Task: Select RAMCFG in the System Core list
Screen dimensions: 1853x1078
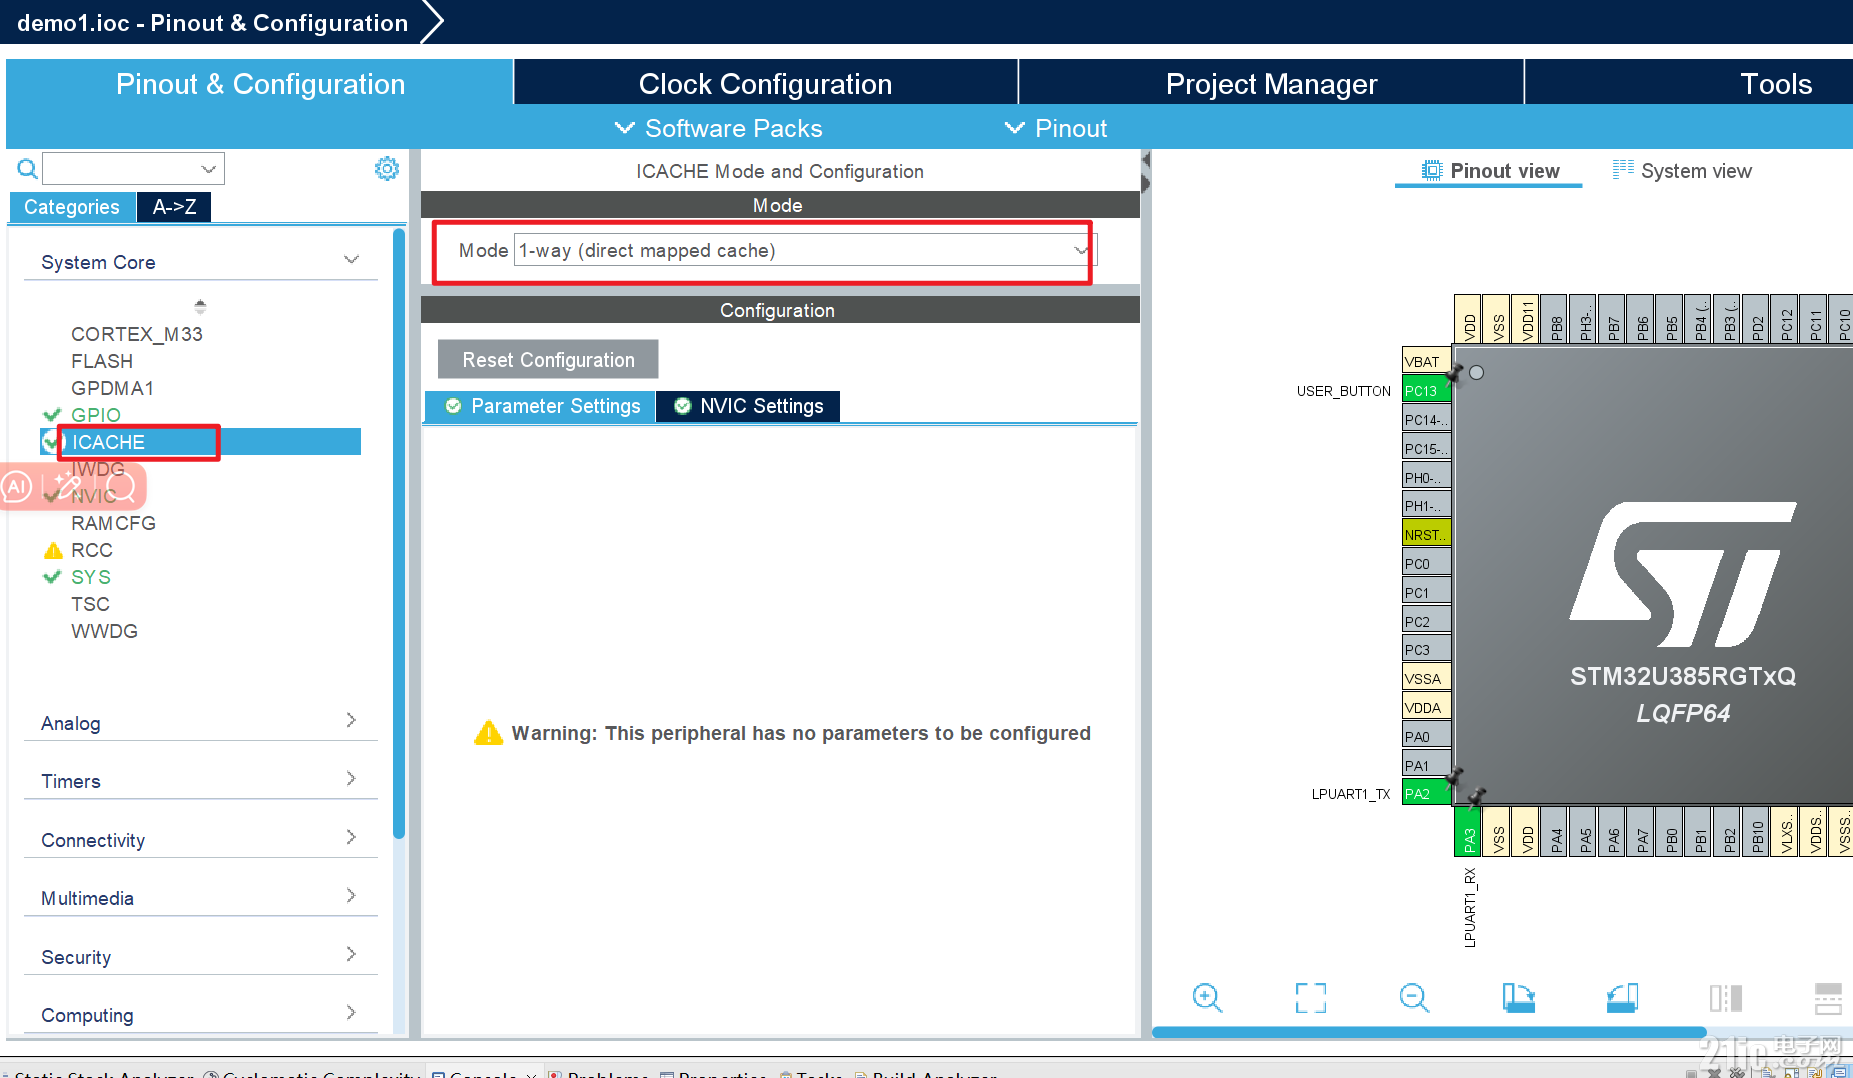Action: click(113, 523)
